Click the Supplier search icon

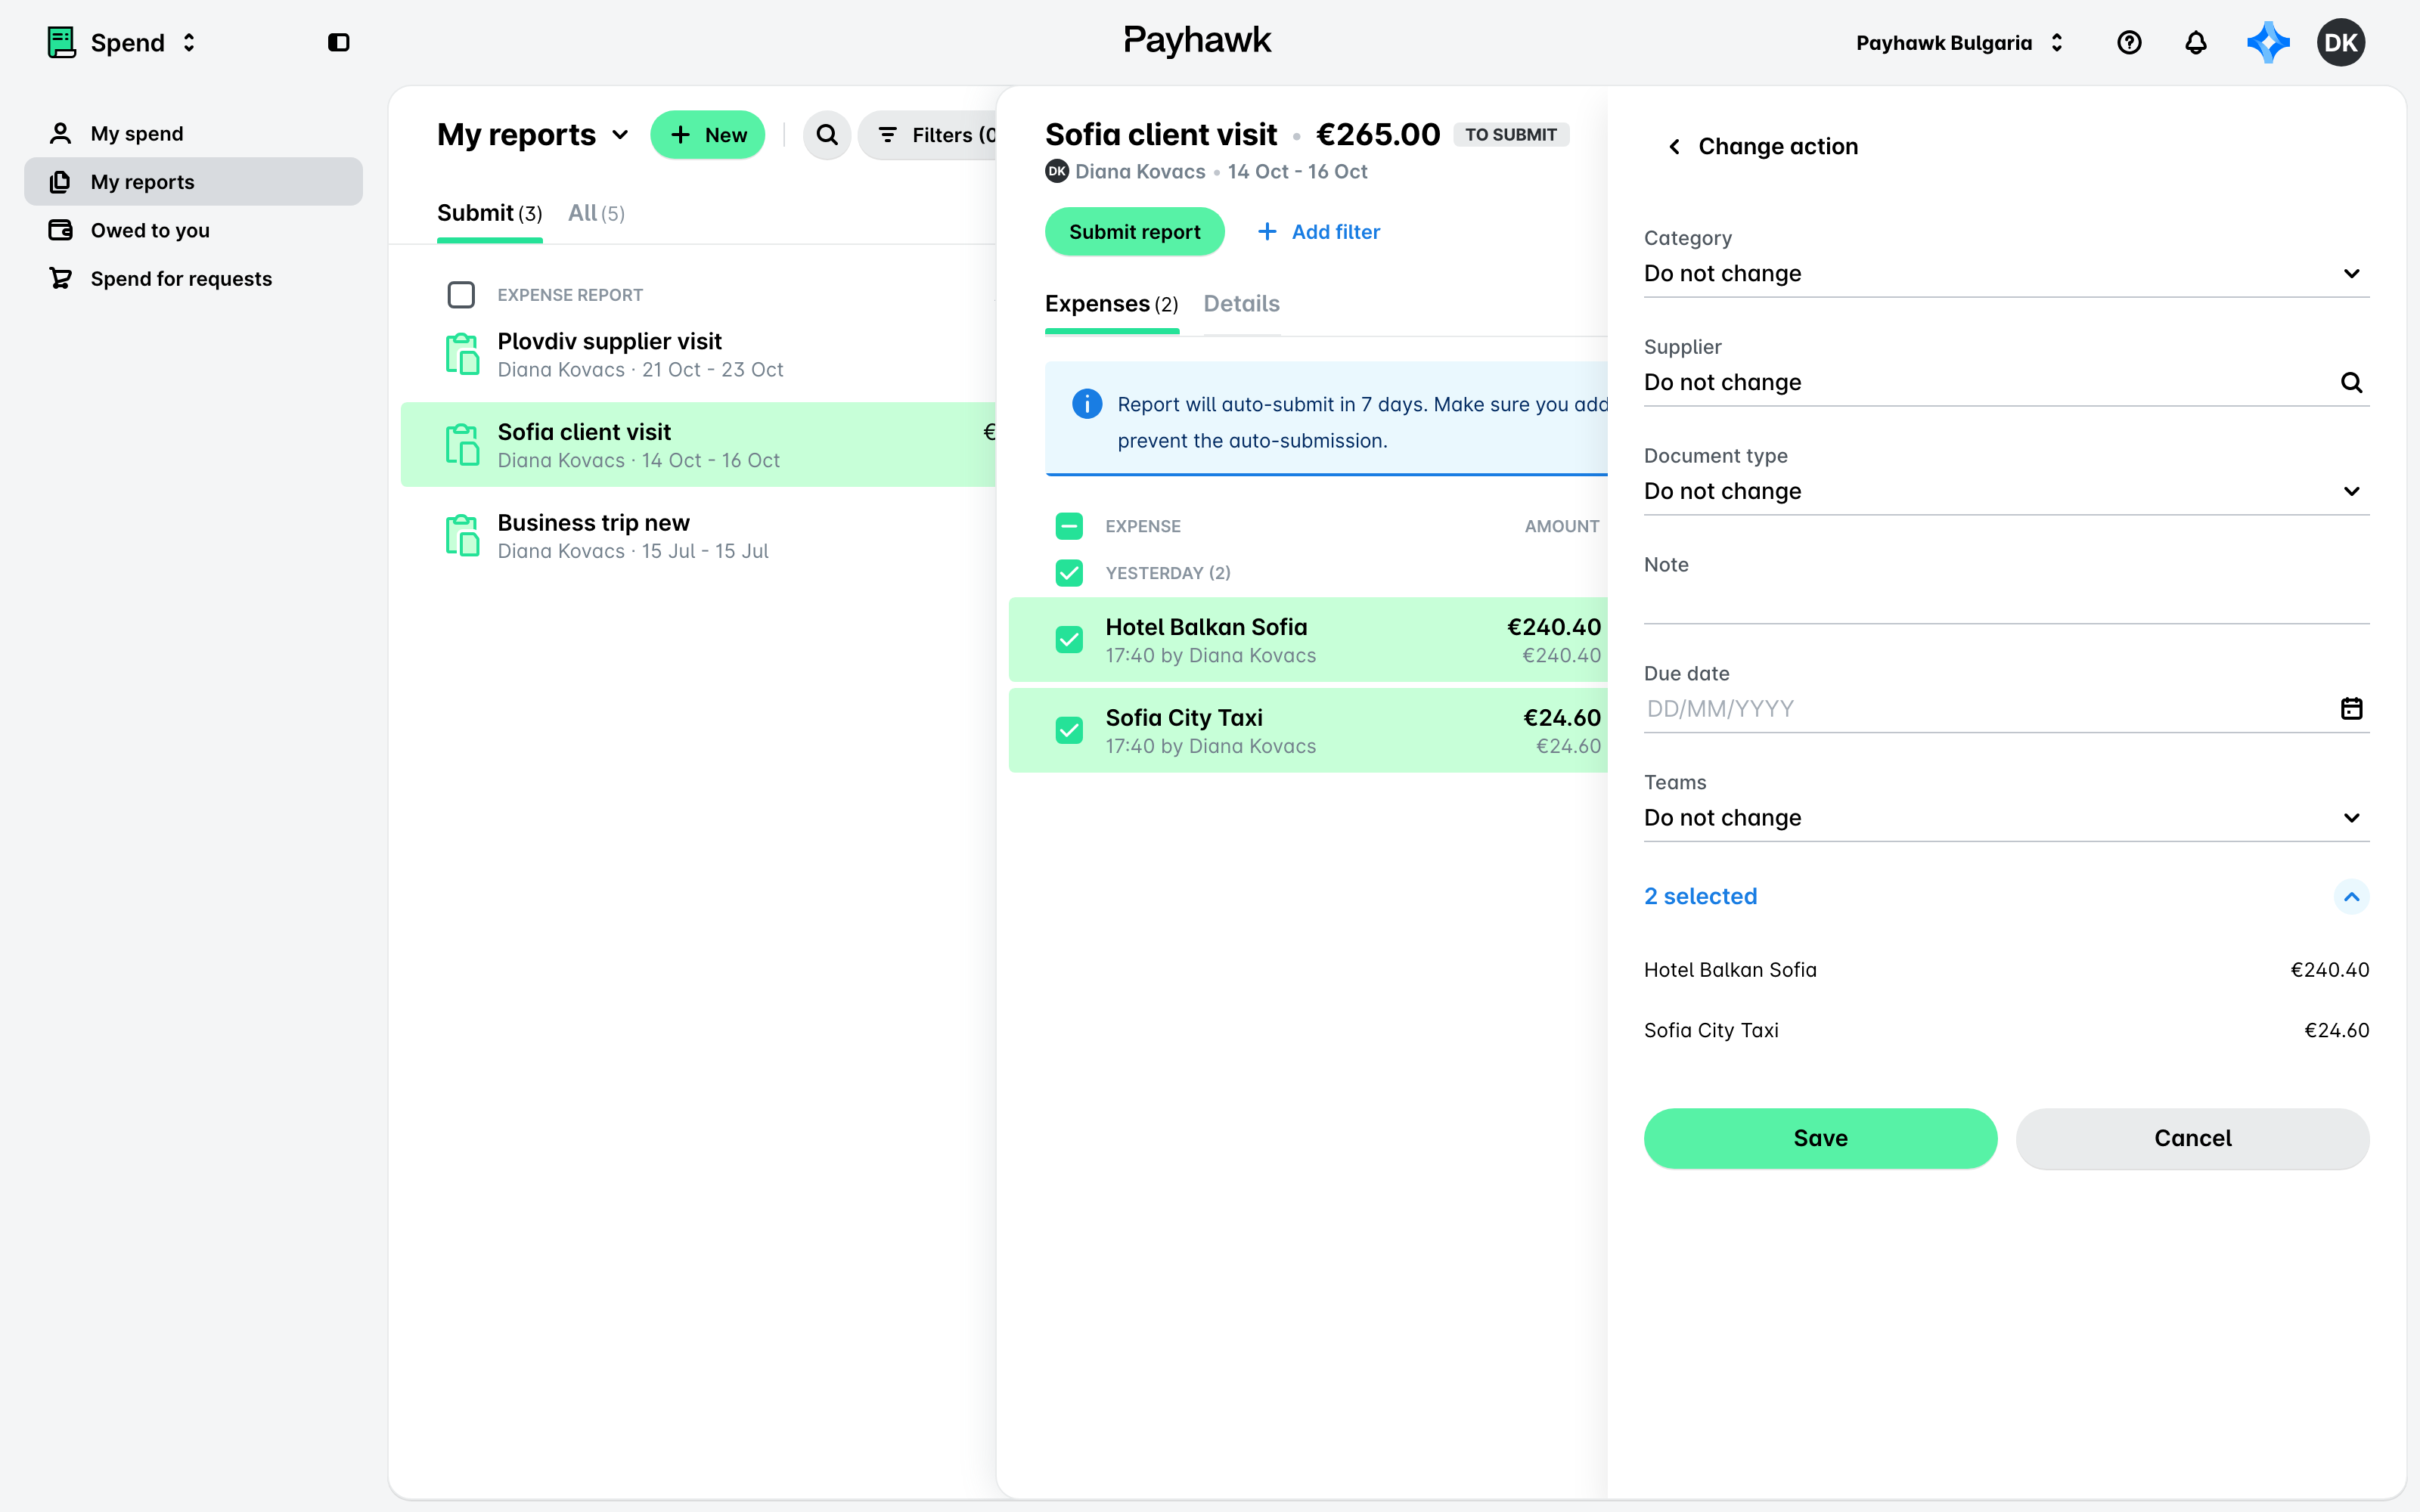pyautogui.click(x=2351, y=383)
